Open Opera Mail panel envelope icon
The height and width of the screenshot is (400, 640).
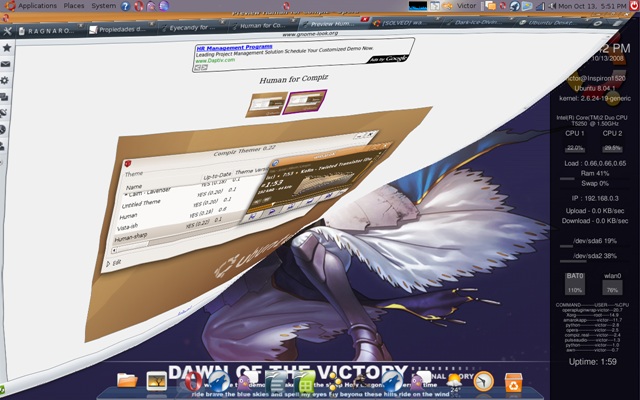tap(6, 64)
